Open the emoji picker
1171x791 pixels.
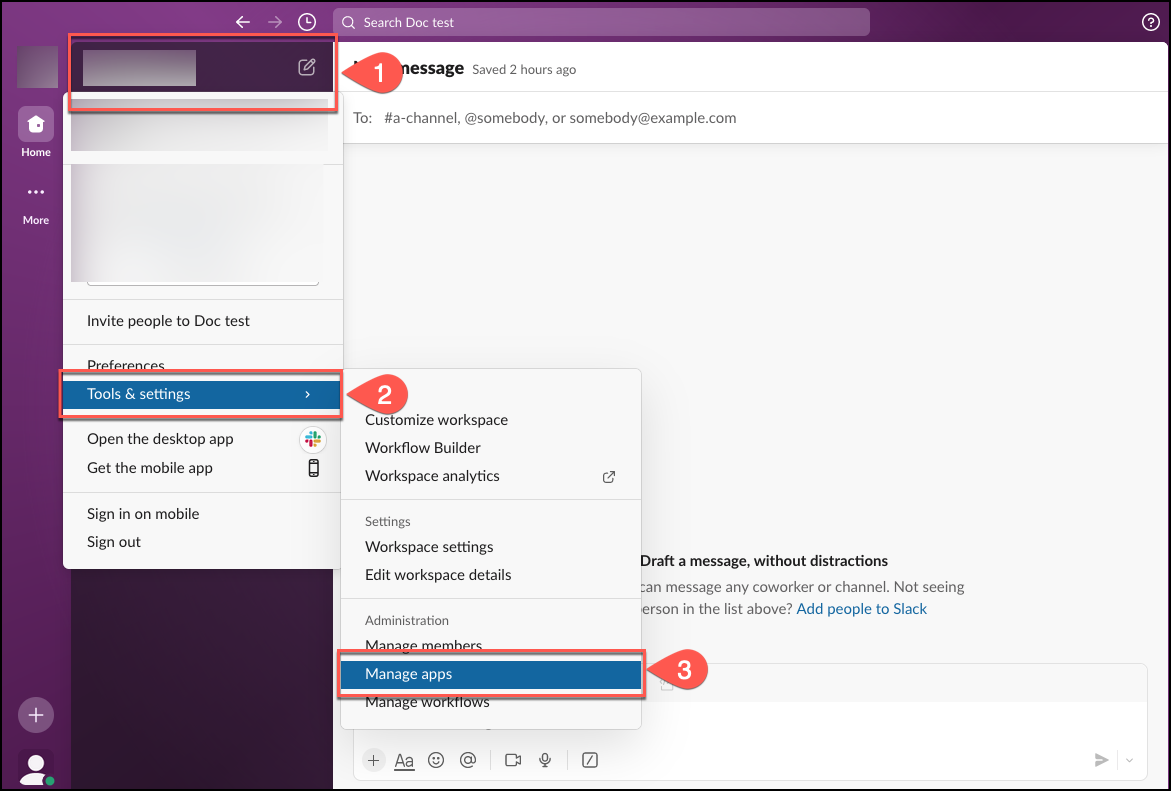tap(436, 760)
